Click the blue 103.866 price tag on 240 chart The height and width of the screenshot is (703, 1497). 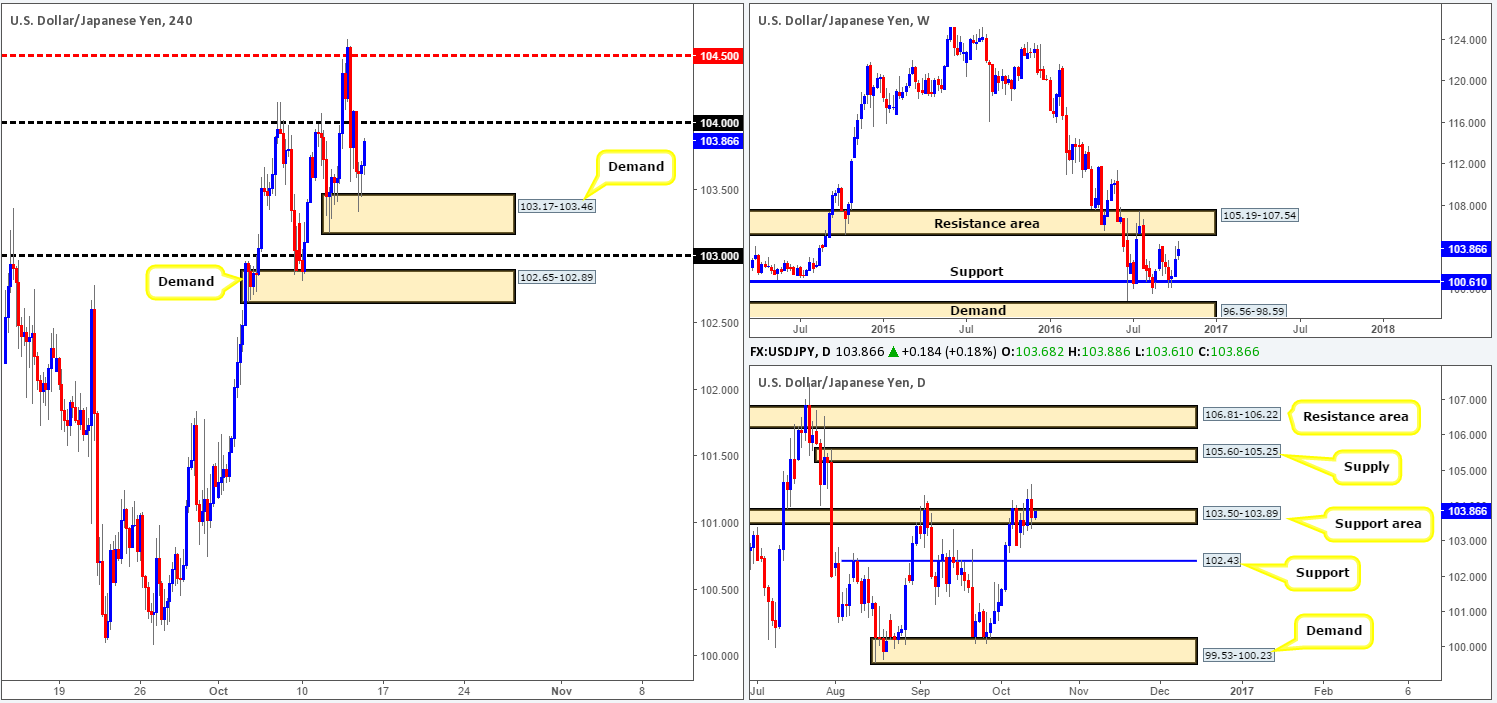coord(717,142)
